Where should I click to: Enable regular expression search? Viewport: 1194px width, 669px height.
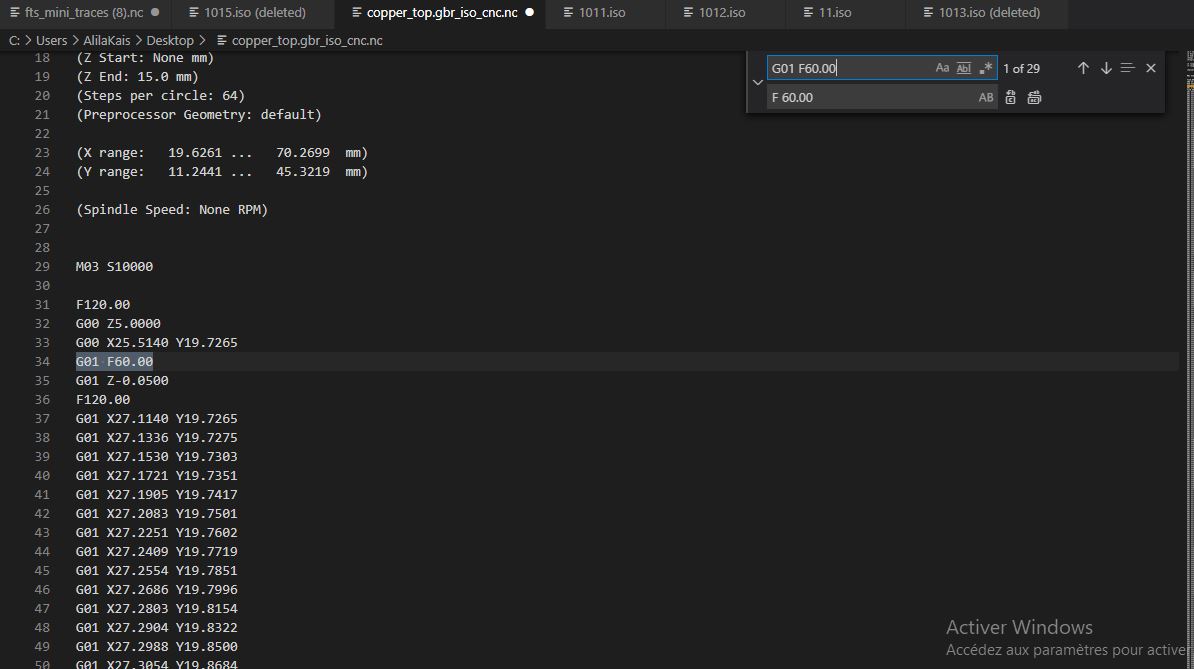pyautogui.click(x=985, y=68)
